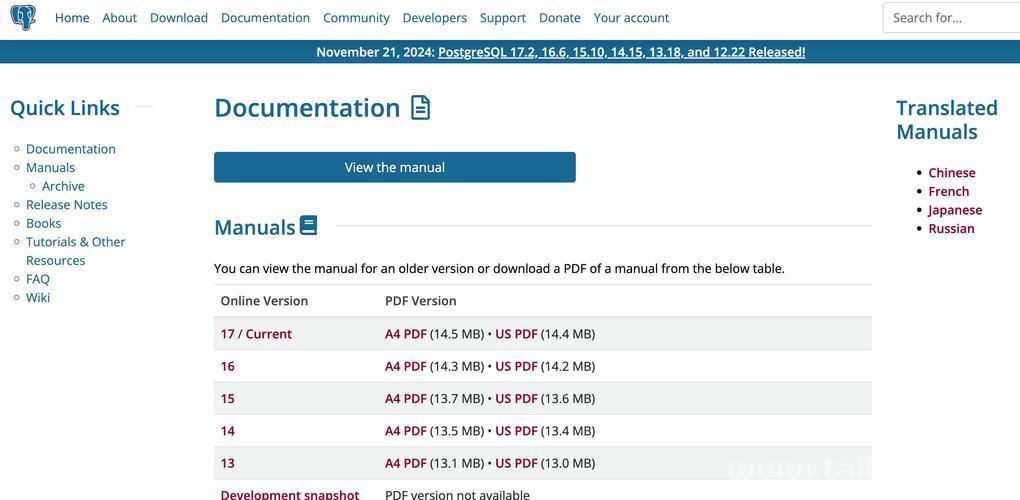
Task: Open online version 17 manual
Action: point(227,334)
